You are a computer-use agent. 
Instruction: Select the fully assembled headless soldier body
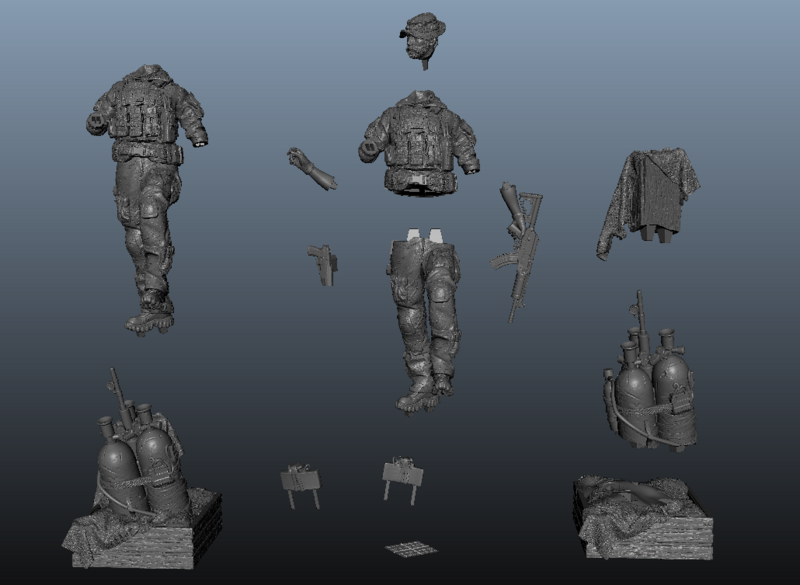point(147,199)
